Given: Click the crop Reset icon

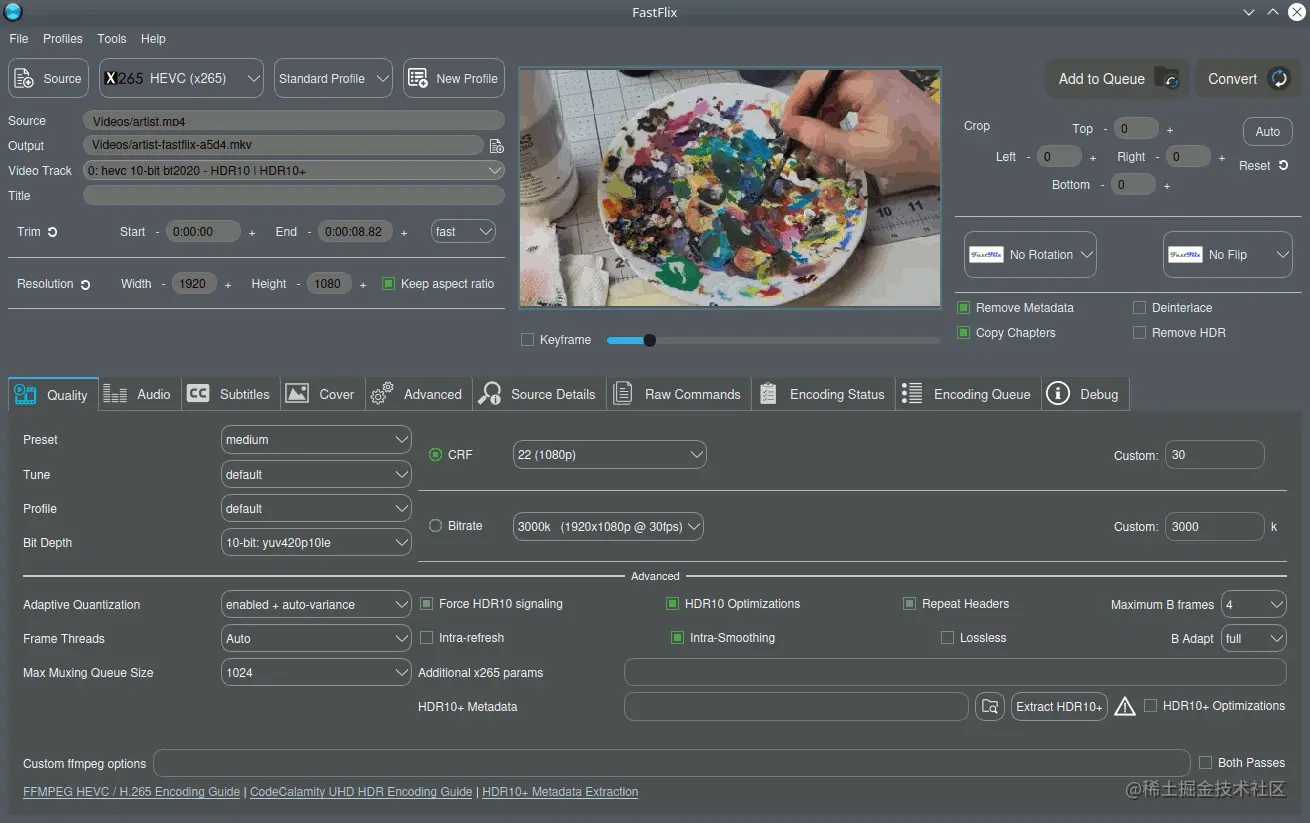Looking at the screenshot, I should pyautogui.click(x=1283, y=166).
